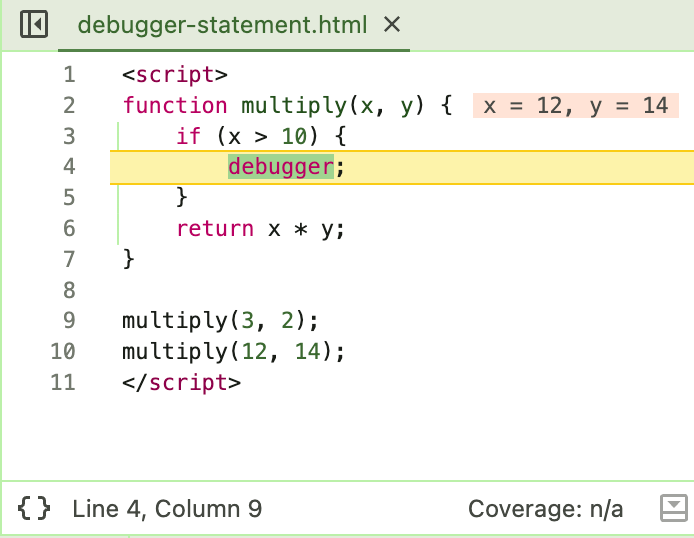
Task: Click the Line 4, Column 9 status
Action: [x=167, y=509]
